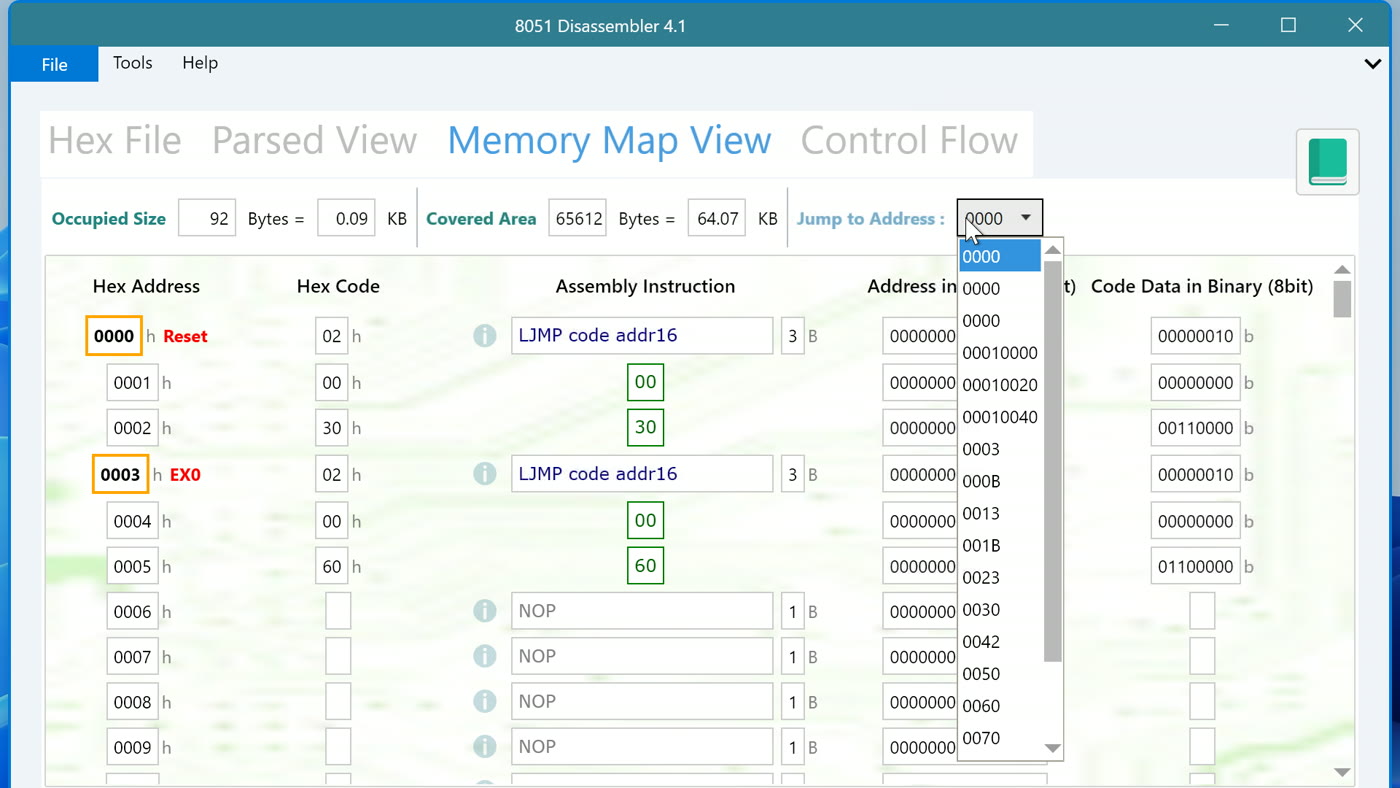Pick address 001B from dropdown list
This screenshot has height=788, width=1400.
1000,545
